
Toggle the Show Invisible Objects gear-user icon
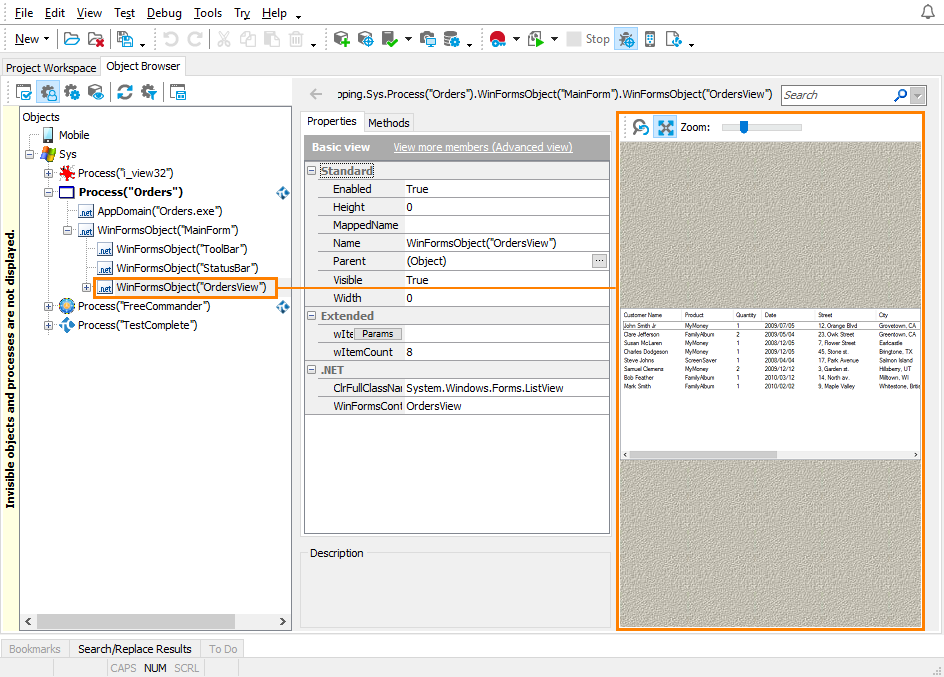coord(48,92)
